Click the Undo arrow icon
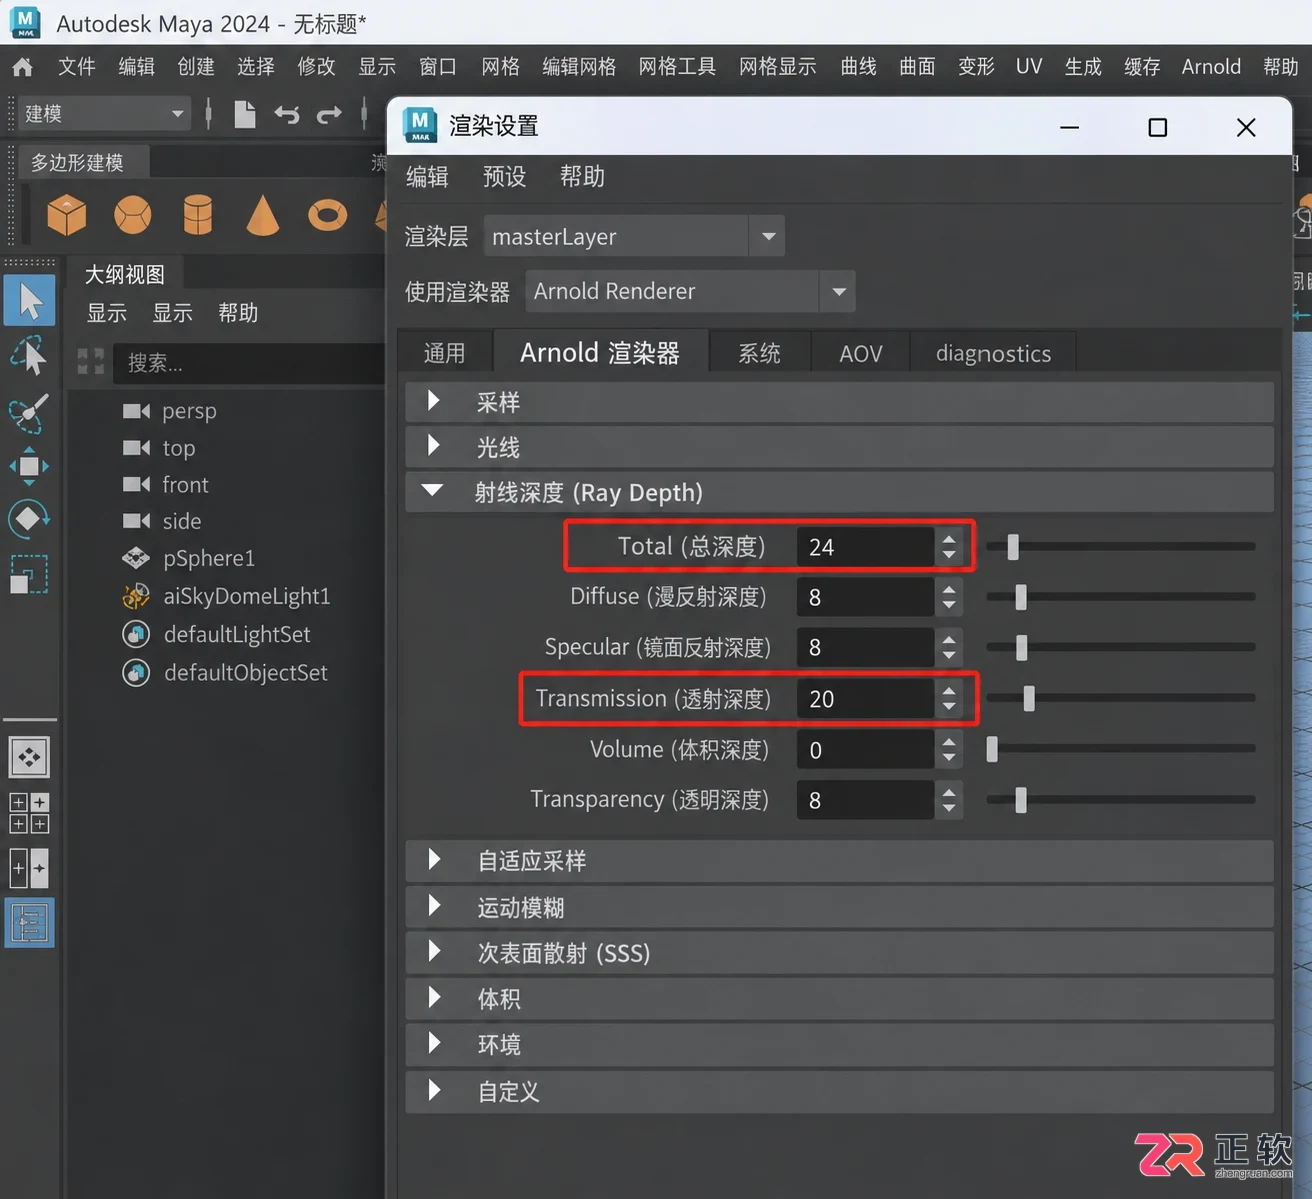 point(287,114)
